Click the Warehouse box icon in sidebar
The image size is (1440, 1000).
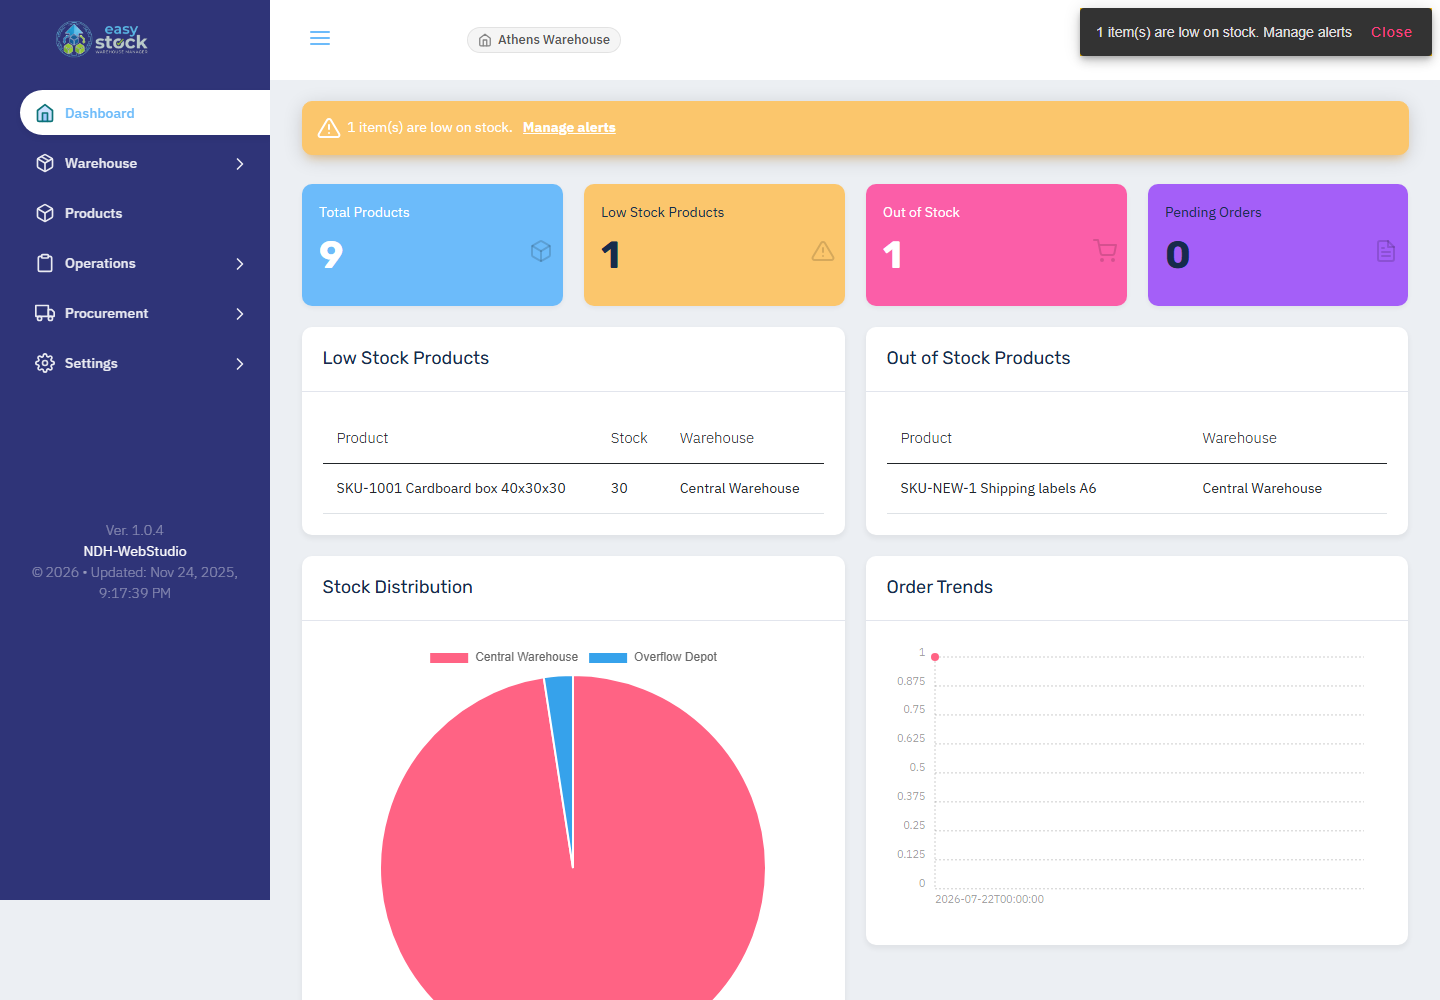(45, 163)
